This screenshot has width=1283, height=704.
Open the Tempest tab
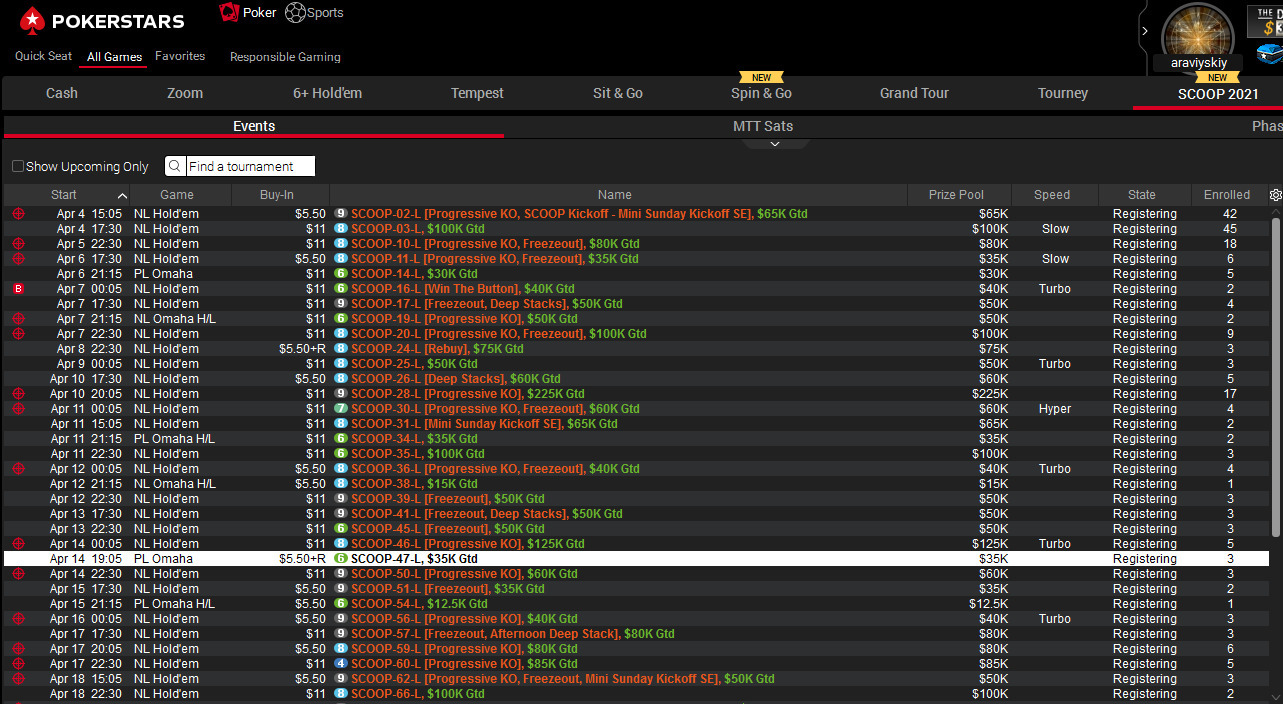pos(477,93)
